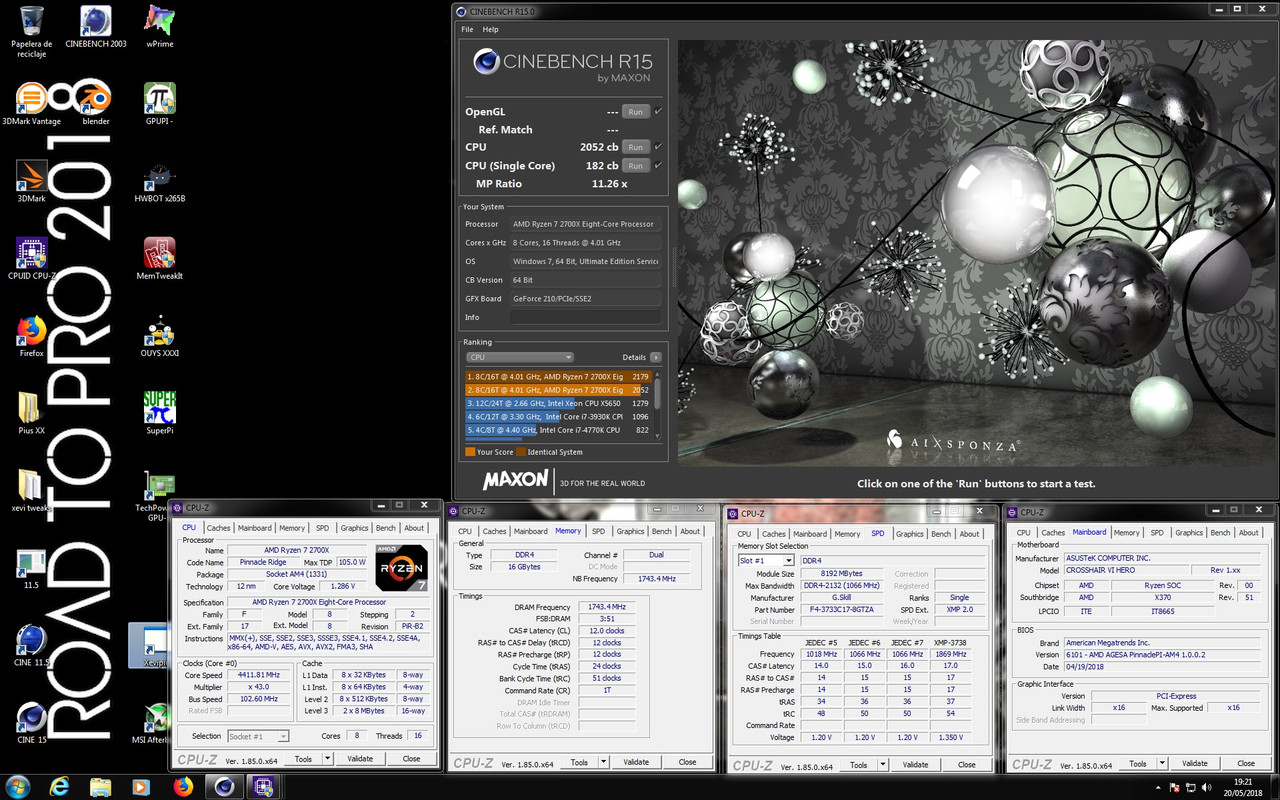This screenshot has width=1280, height=800.
Task: Toggle the CPU (Single Core) test checkbox
Action: point(658,165)
